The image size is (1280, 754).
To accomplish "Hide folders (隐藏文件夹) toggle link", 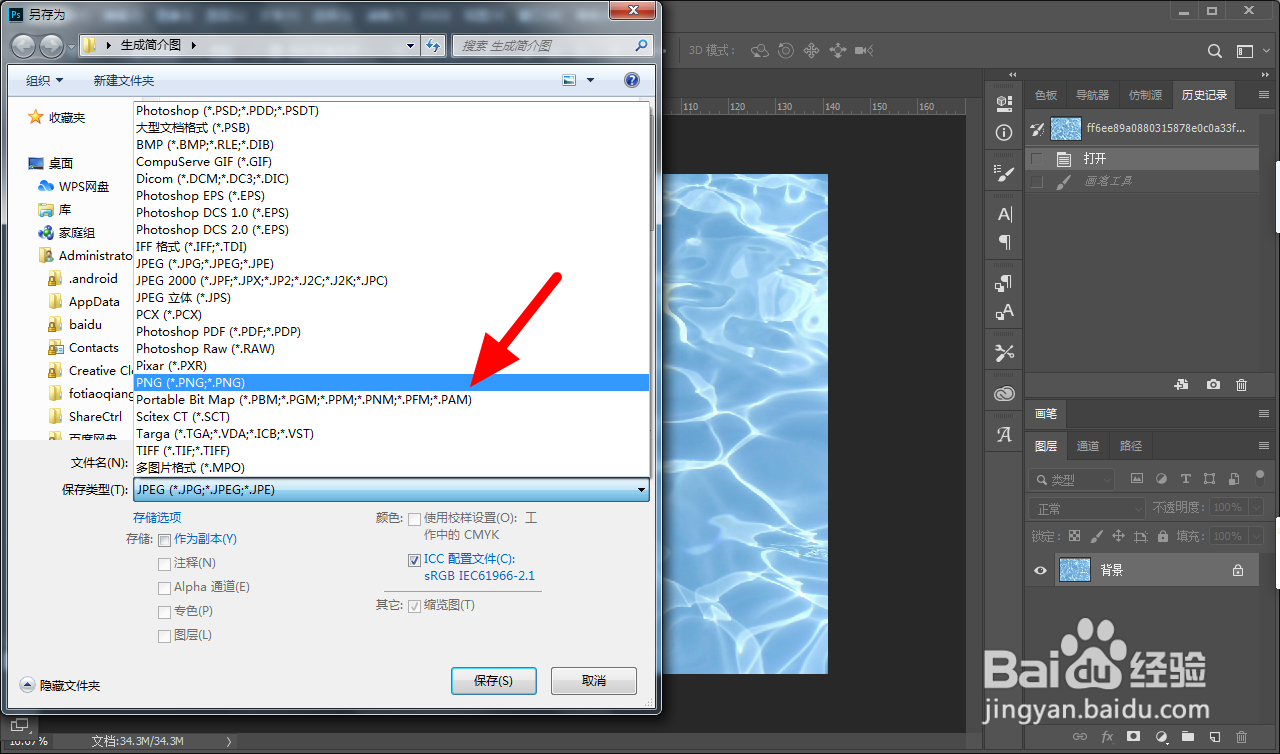I will coord(60,686).
